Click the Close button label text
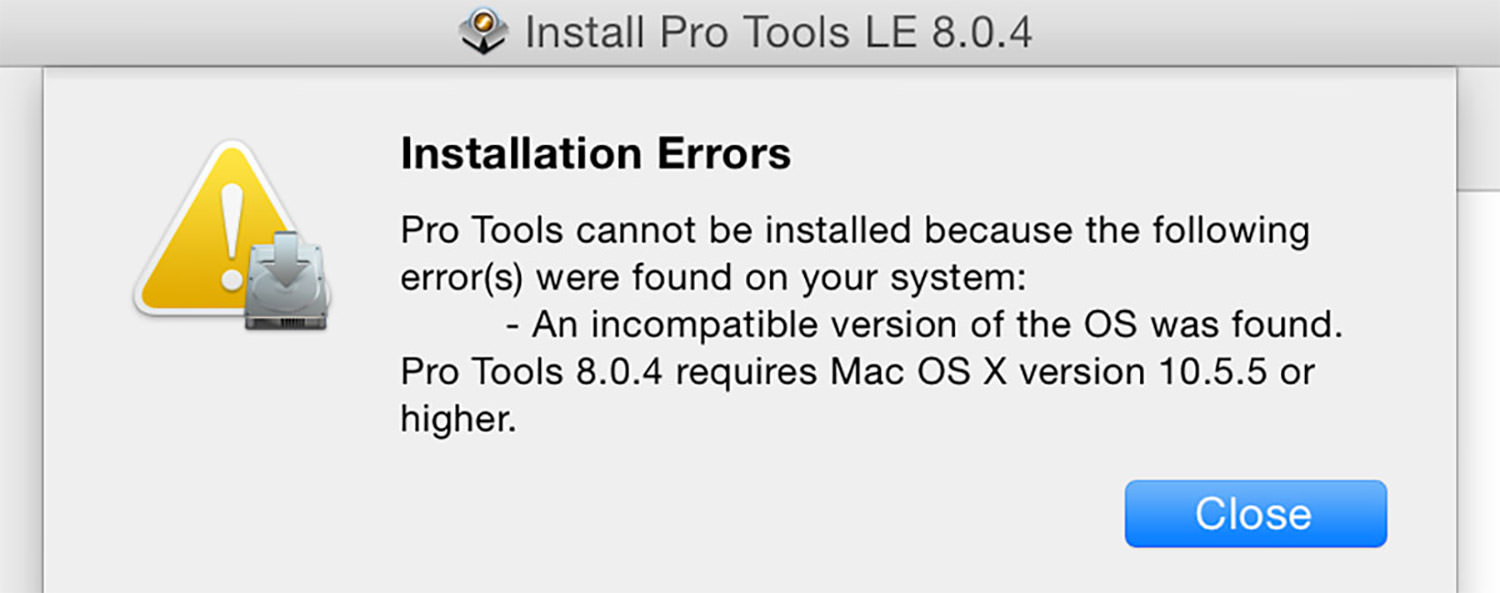The image size is (1500, 593). click(x=1253, y=513)
